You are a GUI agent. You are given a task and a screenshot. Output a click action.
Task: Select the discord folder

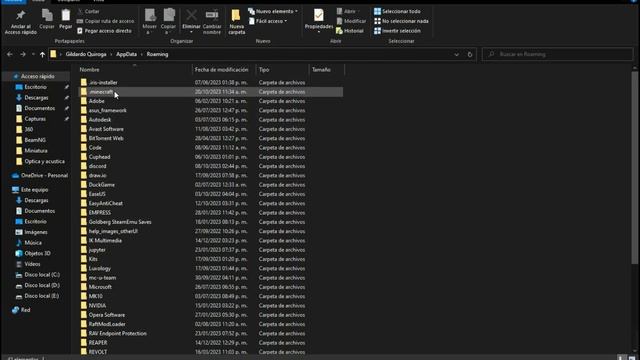click(x=210, y=166)
